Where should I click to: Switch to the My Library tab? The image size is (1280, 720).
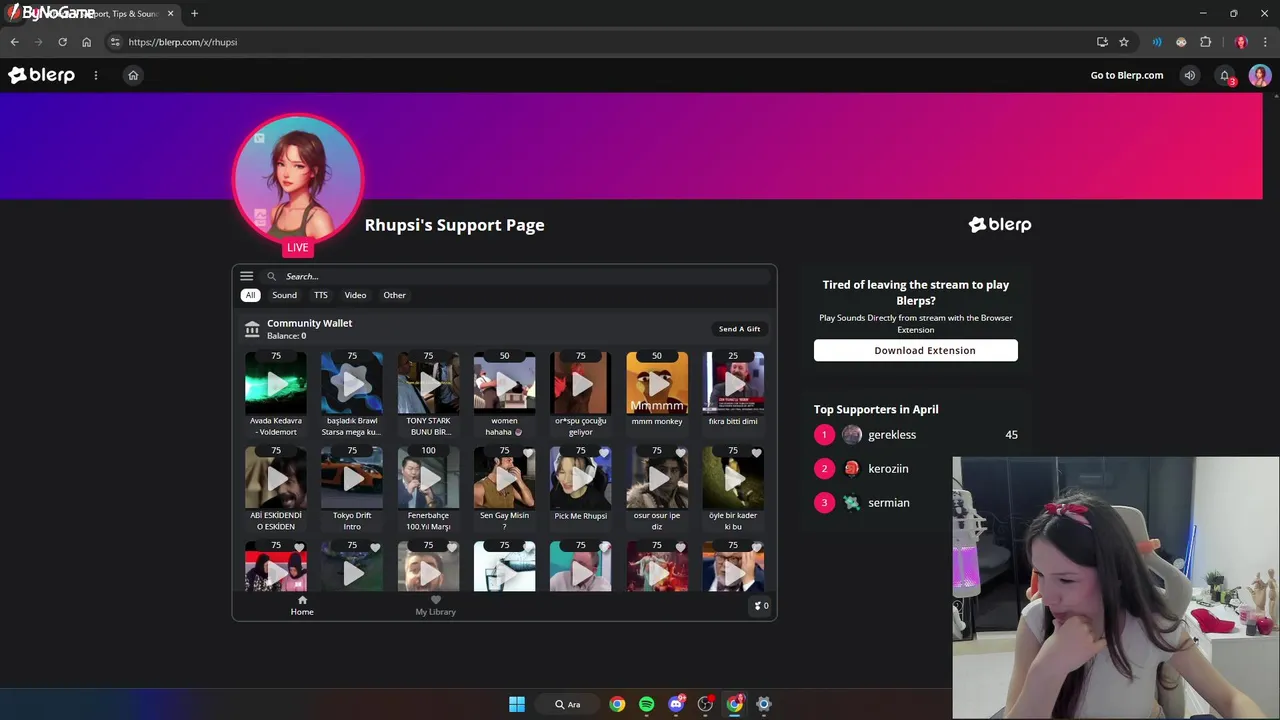(x=435, y=606)
